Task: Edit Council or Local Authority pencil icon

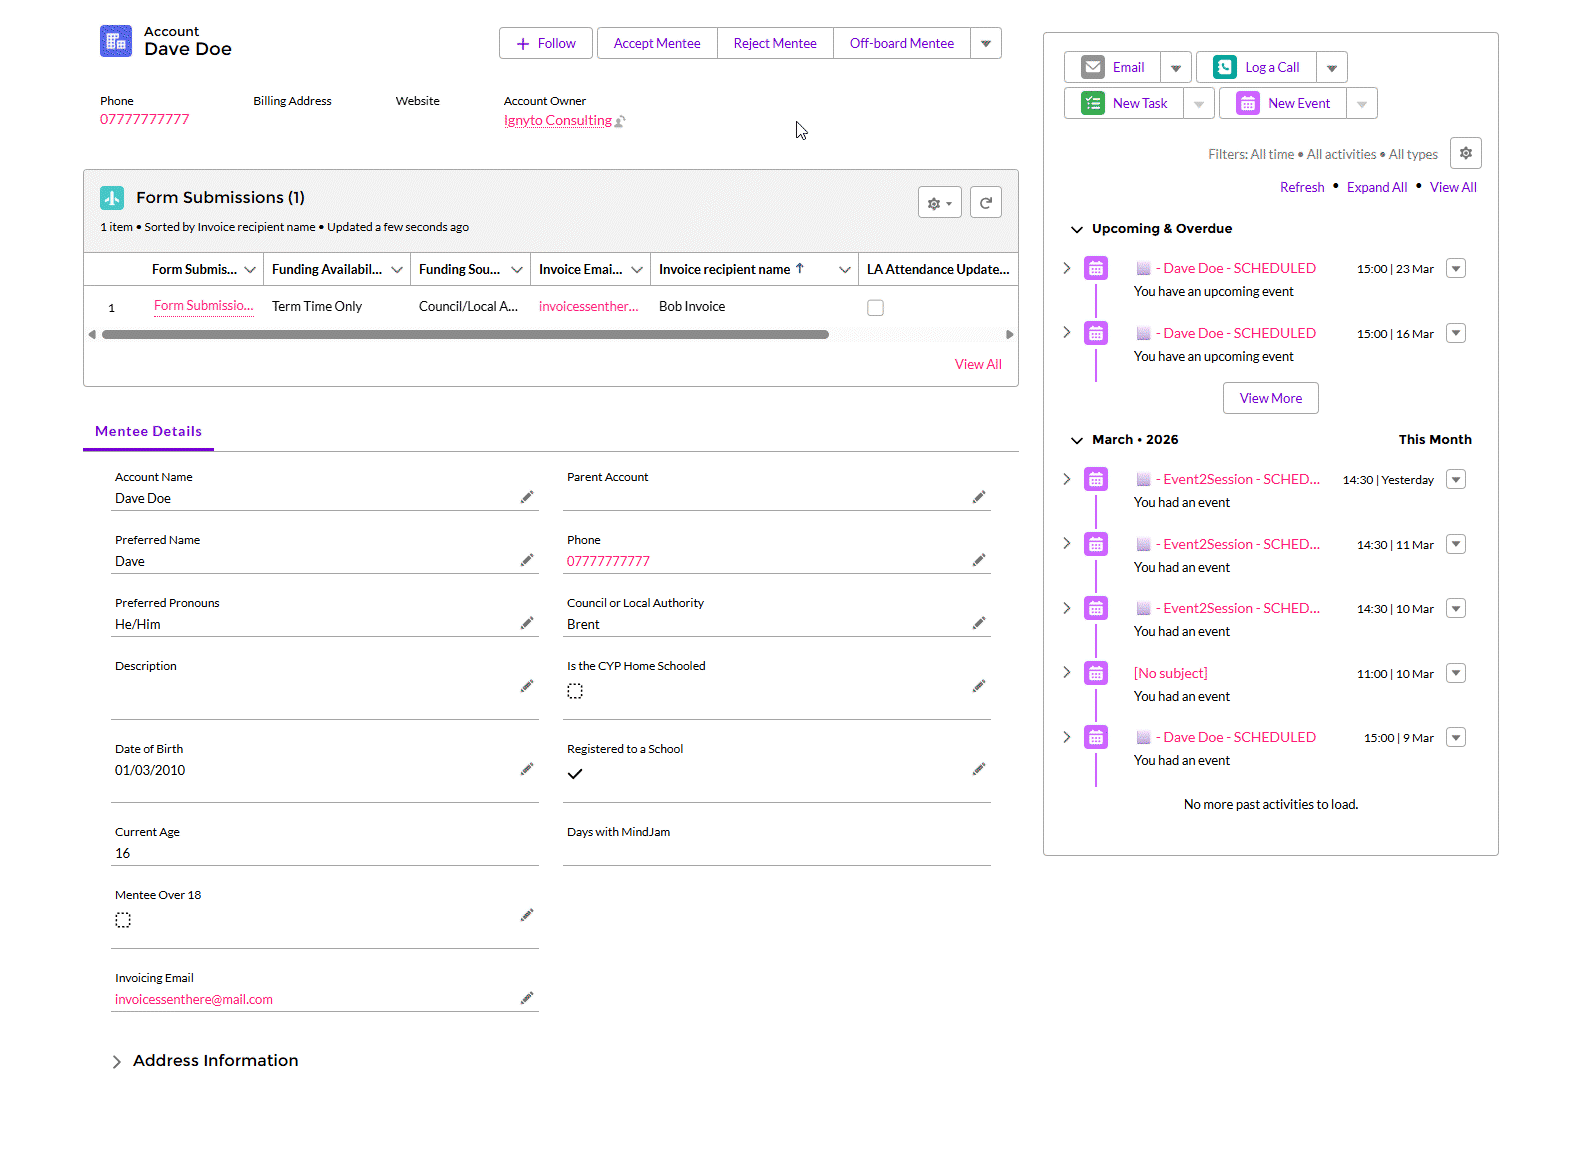Action: click(x=979, y=623)
